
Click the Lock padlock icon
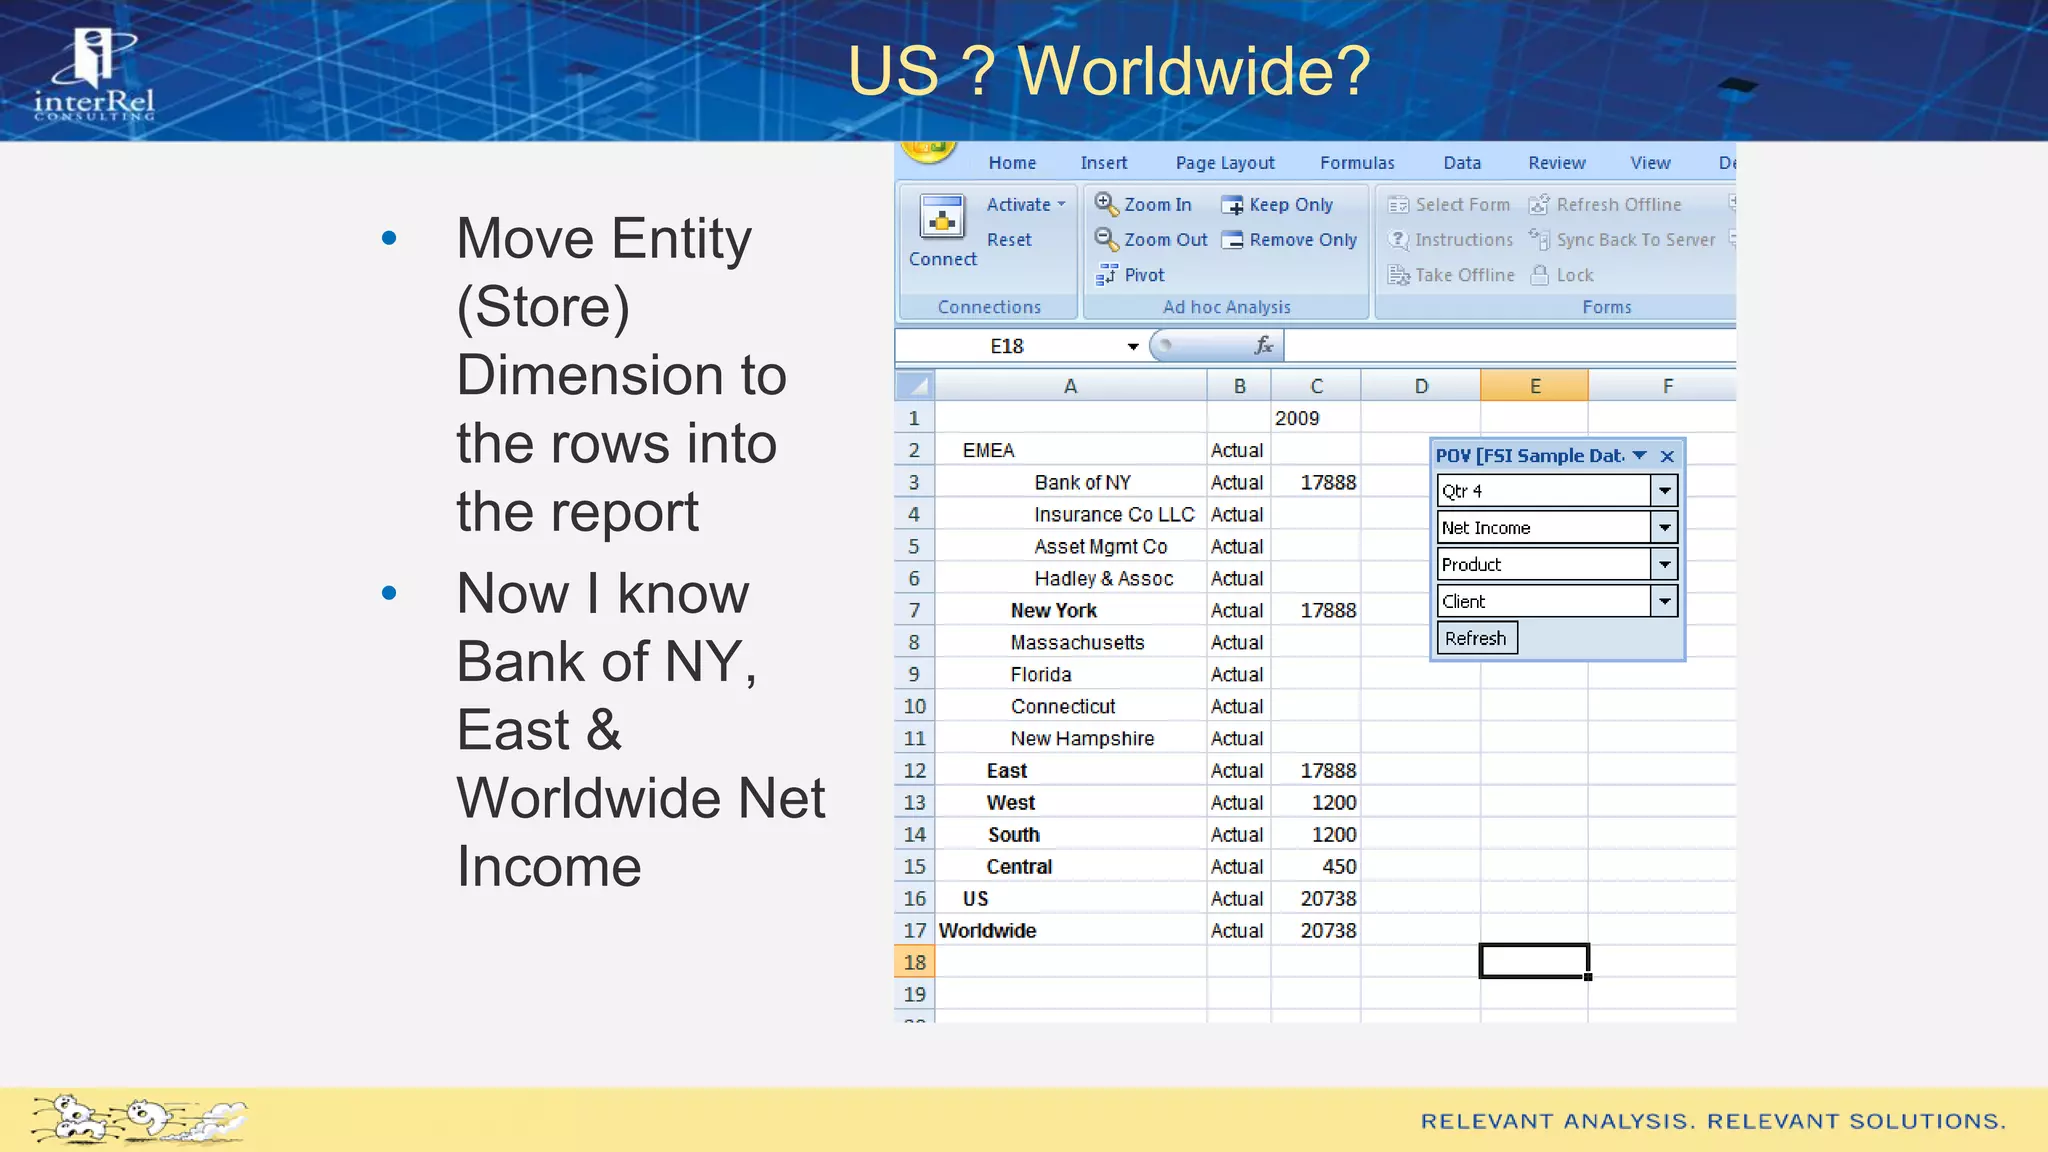point(1540,275)
